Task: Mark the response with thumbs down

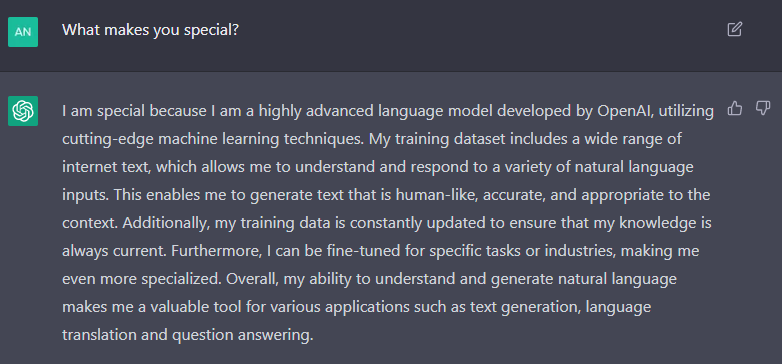Action: [x=763, y=108]
